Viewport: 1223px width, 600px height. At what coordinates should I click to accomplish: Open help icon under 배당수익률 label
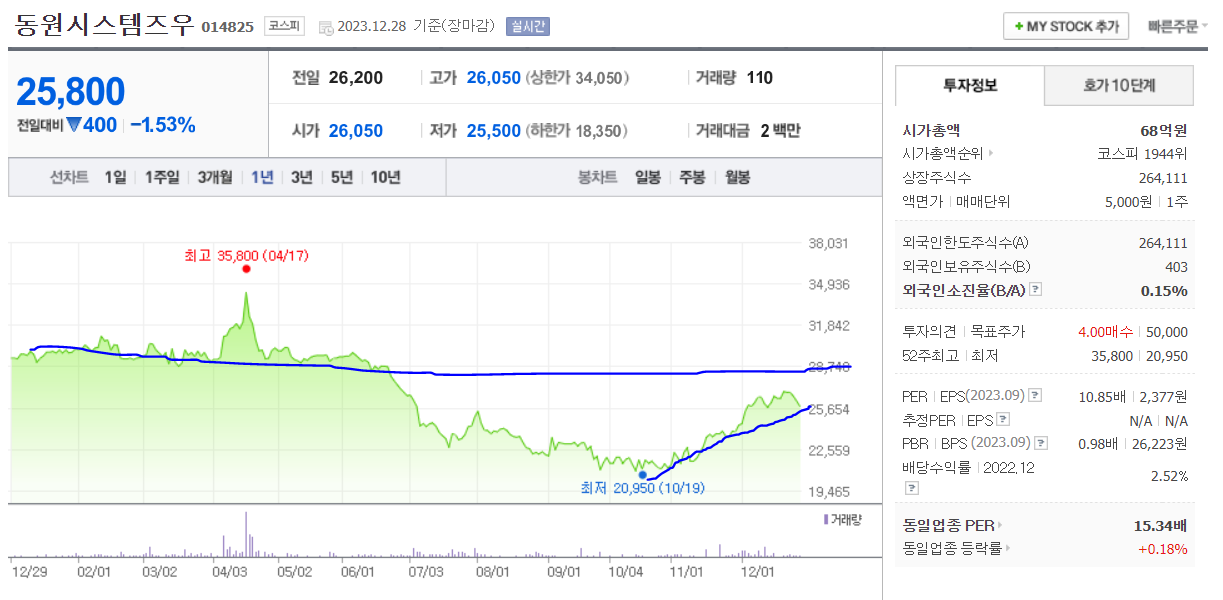click(x=911, y=488)
